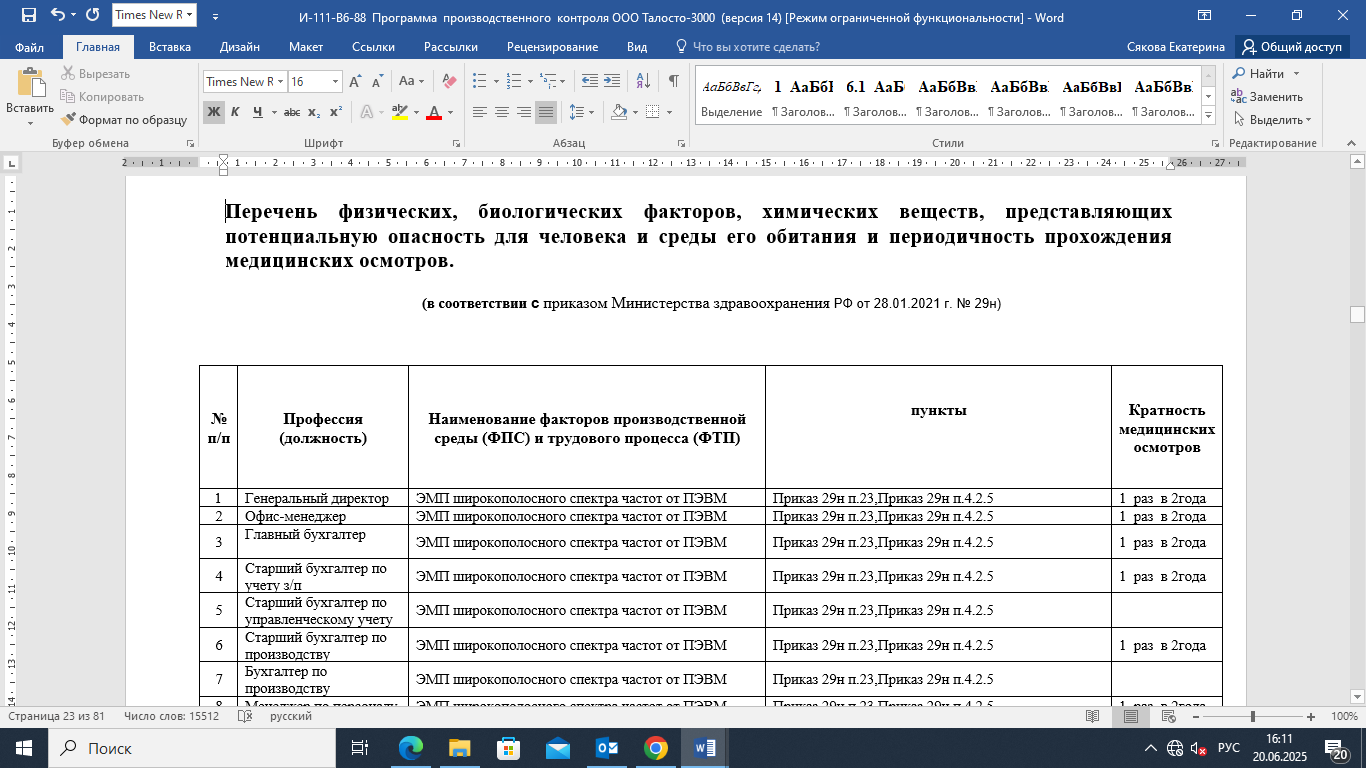The height and width of the screenshot is (768, 1366).
Task: Clear all formatting with the eraser icon
Action: [449, 82]
